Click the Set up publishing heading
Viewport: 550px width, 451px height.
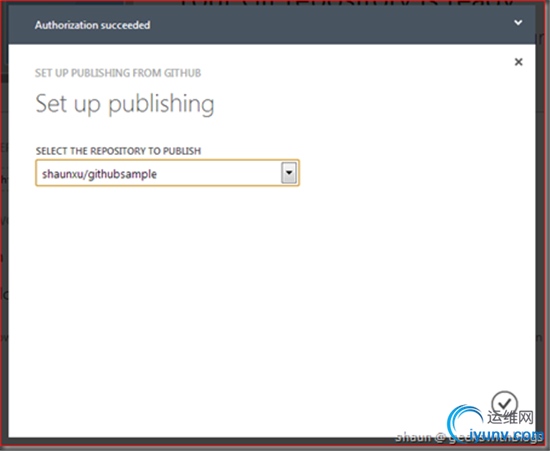click(x=125, y=104)
